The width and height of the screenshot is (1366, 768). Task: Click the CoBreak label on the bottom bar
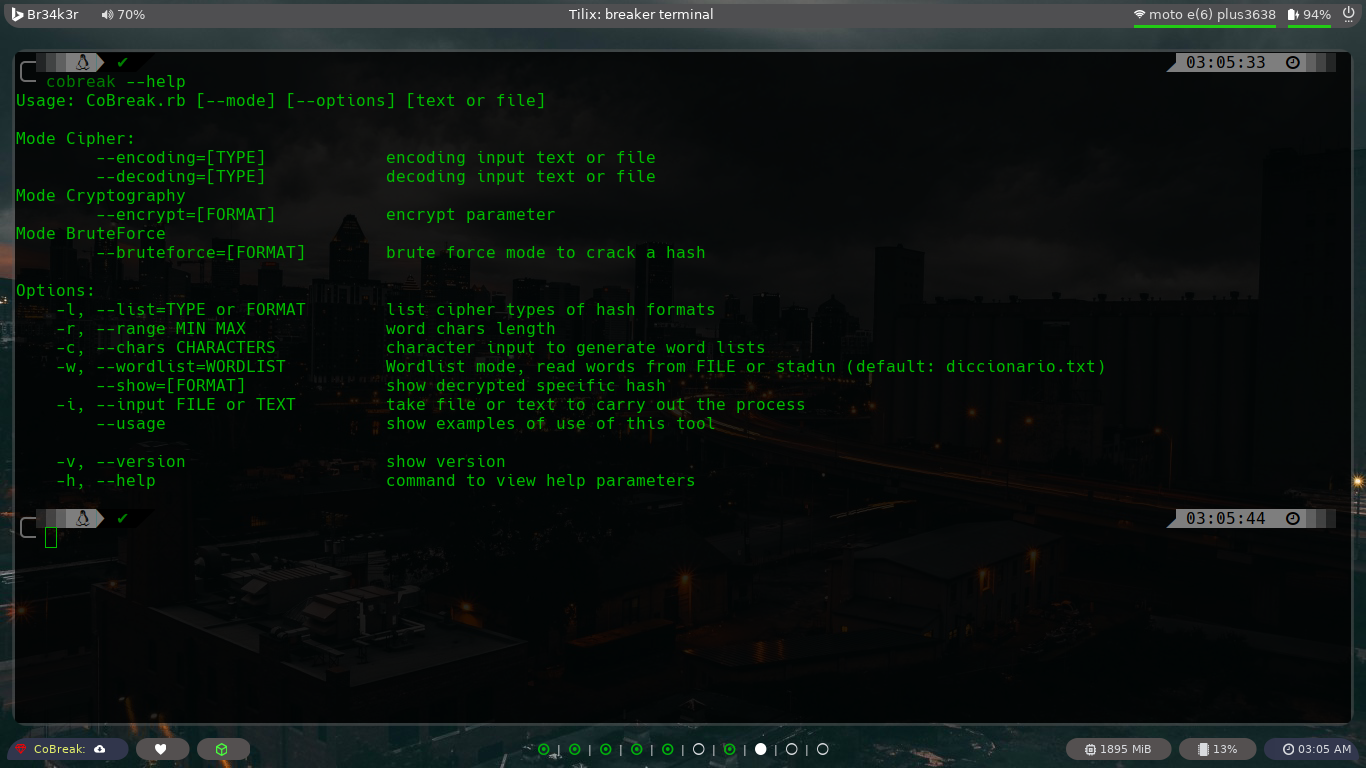(60, 749)
